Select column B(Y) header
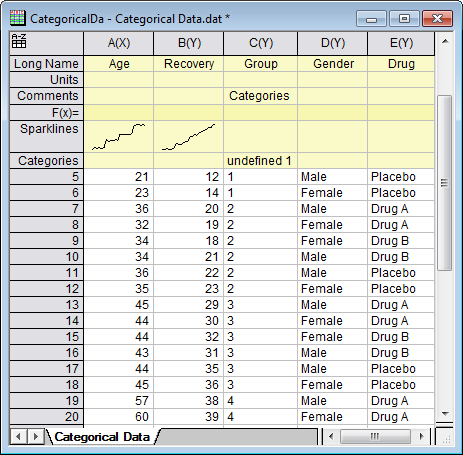463x455 pixels. tap(189, 43)
